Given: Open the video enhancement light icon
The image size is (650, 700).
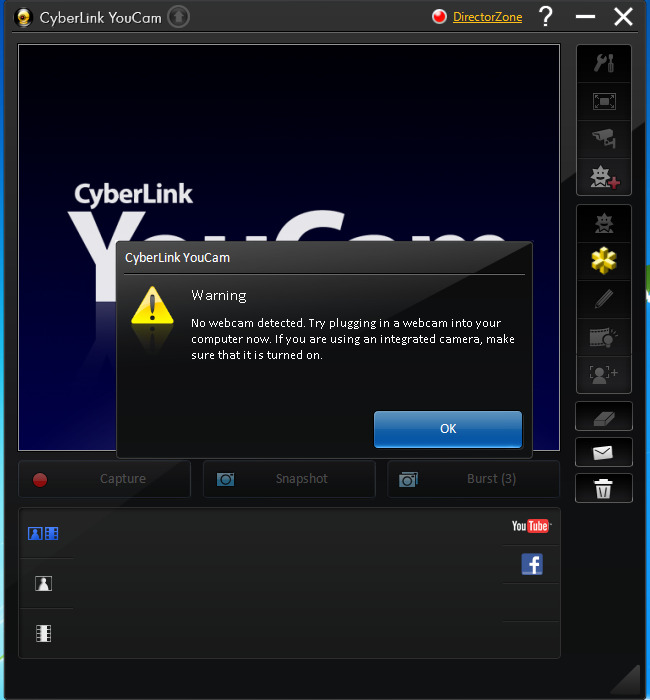Looking at the screenshot, I should pos(604,337).
